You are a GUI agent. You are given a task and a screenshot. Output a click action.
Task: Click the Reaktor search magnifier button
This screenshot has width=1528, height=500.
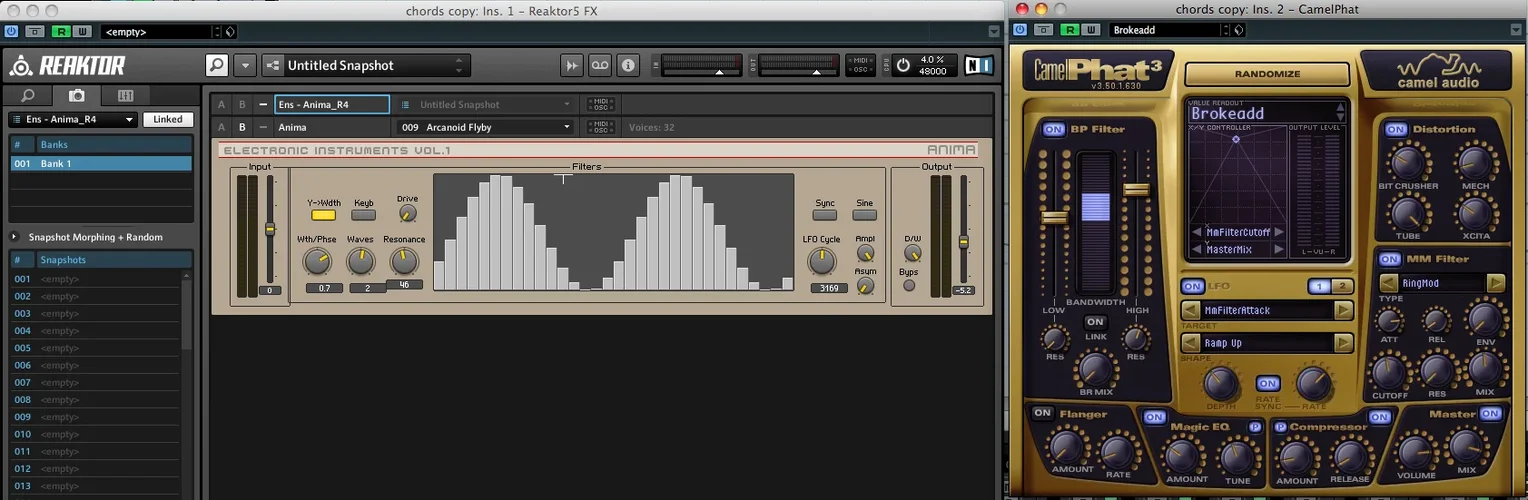[217, 66]
